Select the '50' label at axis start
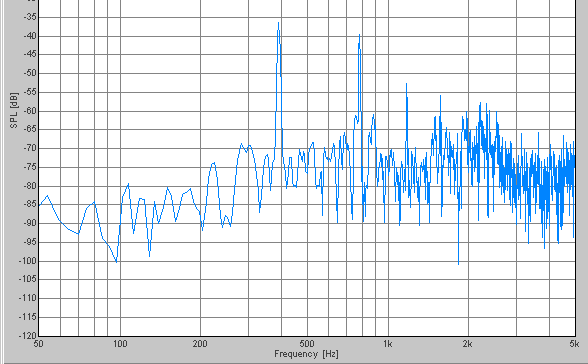 point(38,344)
